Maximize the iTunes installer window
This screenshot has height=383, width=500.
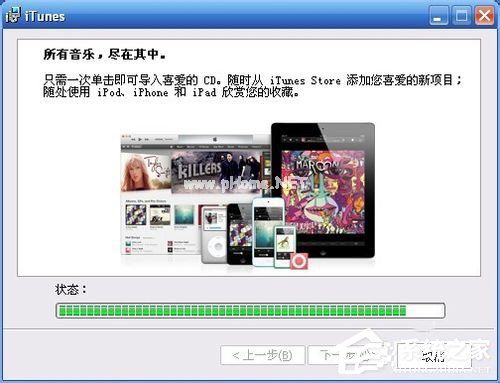461,15
